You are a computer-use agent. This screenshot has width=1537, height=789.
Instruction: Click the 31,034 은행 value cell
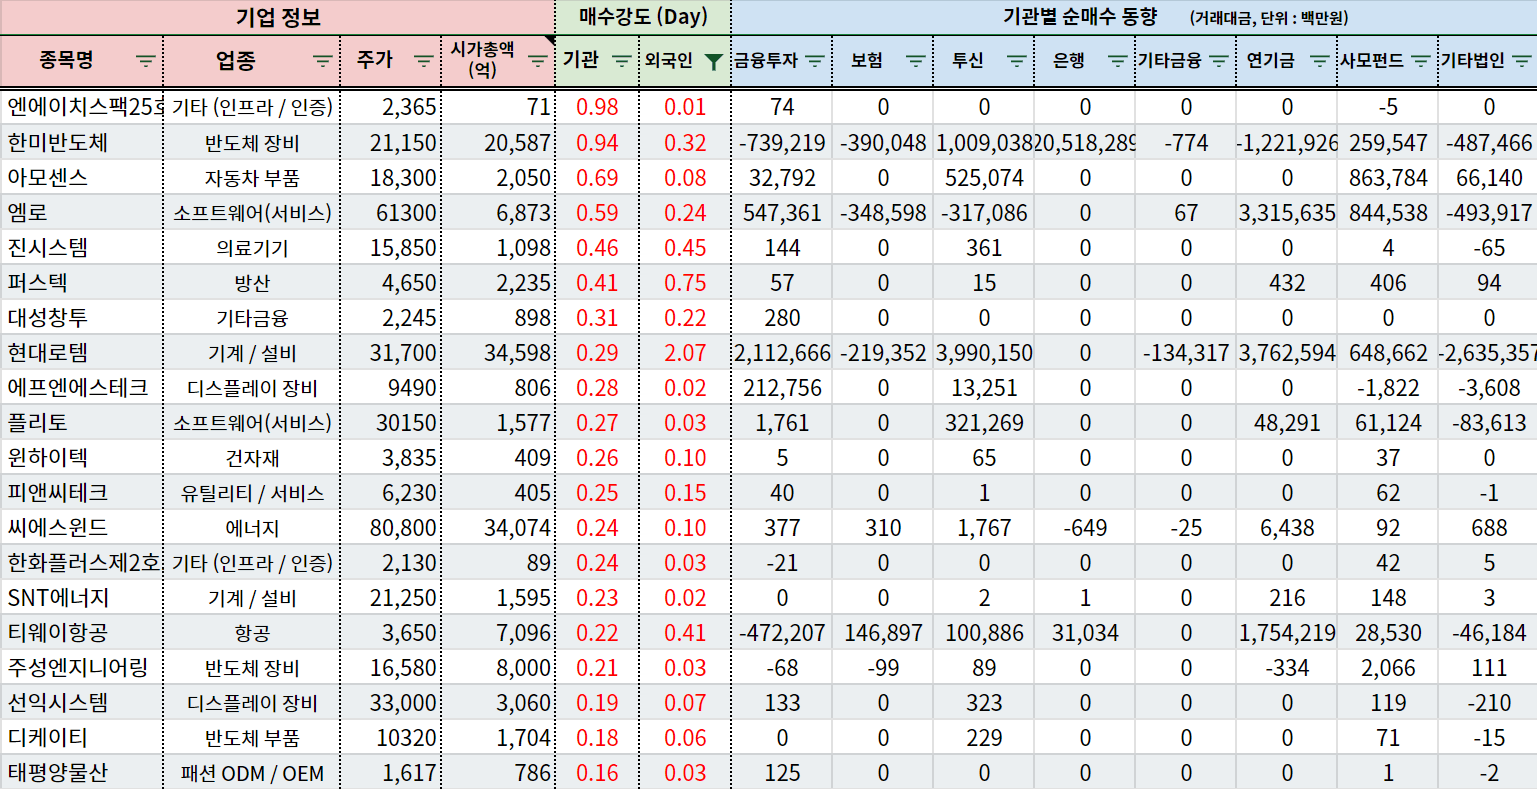coord(1085,632)
